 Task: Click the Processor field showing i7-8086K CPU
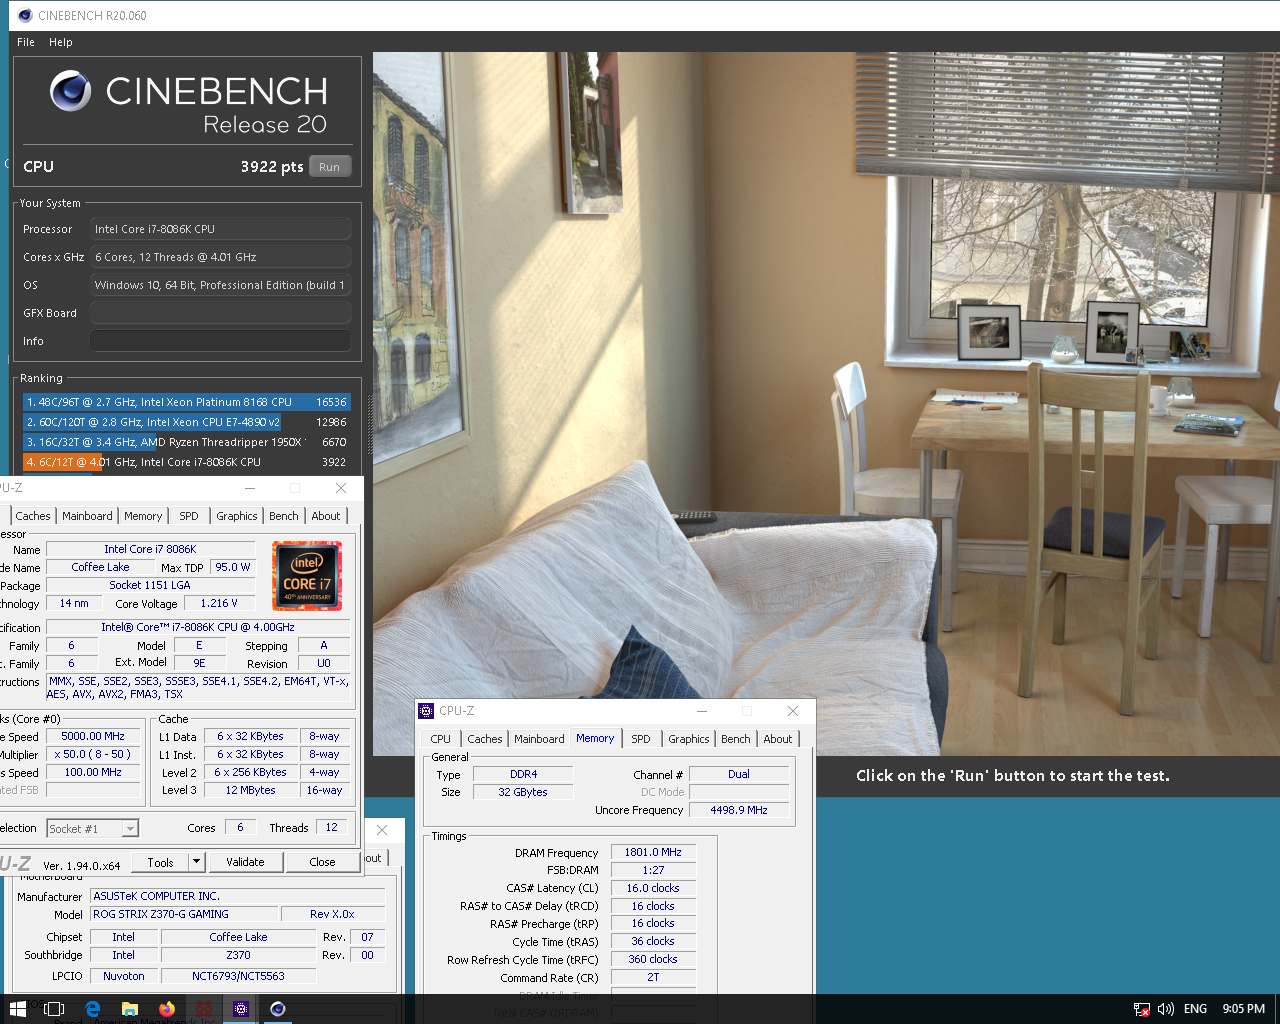(220, 229)
